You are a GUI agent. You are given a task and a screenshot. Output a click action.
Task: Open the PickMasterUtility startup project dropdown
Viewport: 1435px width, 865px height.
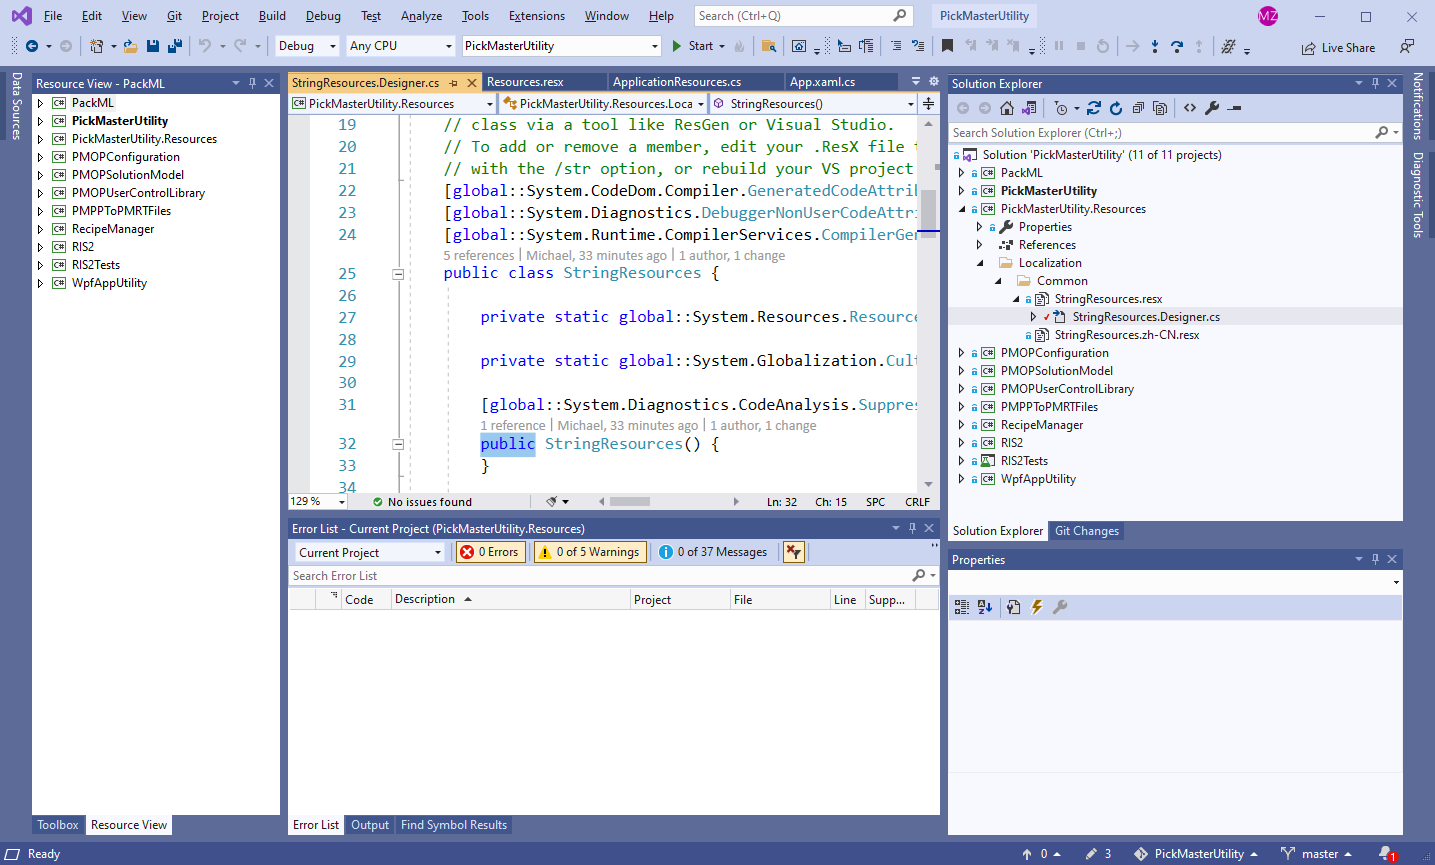[562, 46]
